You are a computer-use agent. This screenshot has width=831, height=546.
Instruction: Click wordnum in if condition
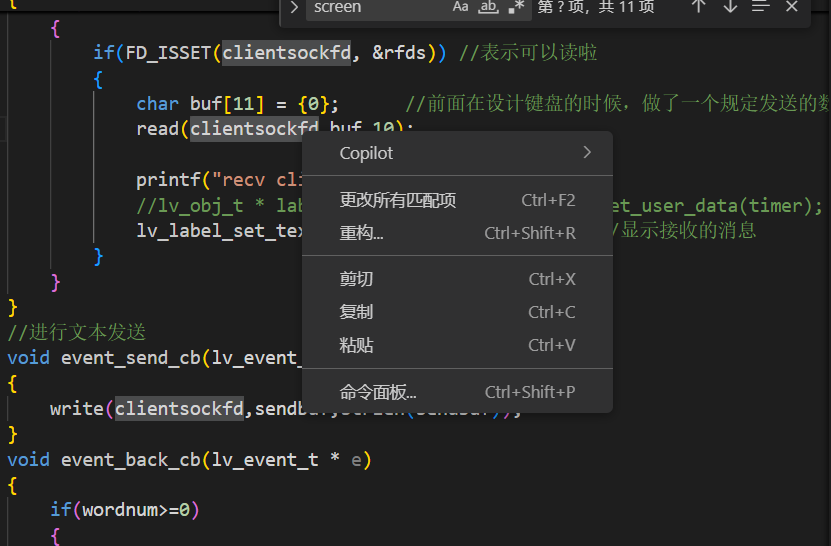click(120, 510)
